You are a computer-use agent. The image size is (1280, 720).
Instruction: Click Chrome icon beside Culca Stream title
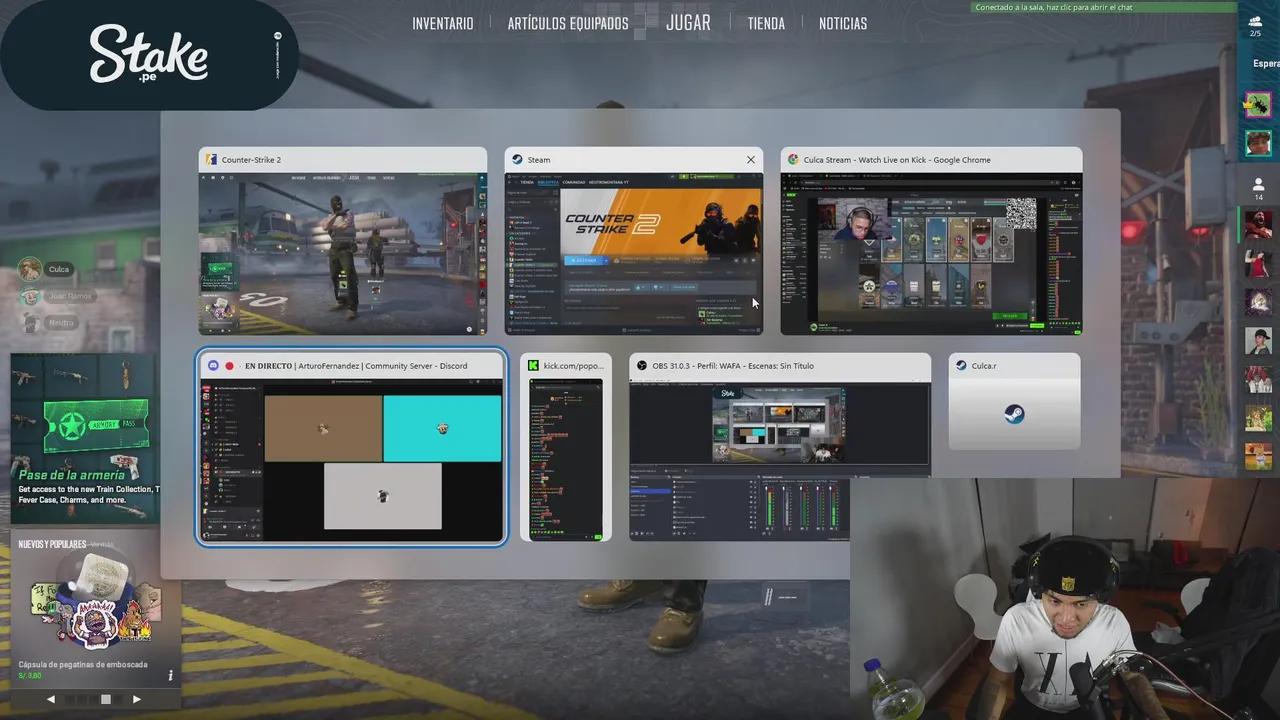click(793, 159)
